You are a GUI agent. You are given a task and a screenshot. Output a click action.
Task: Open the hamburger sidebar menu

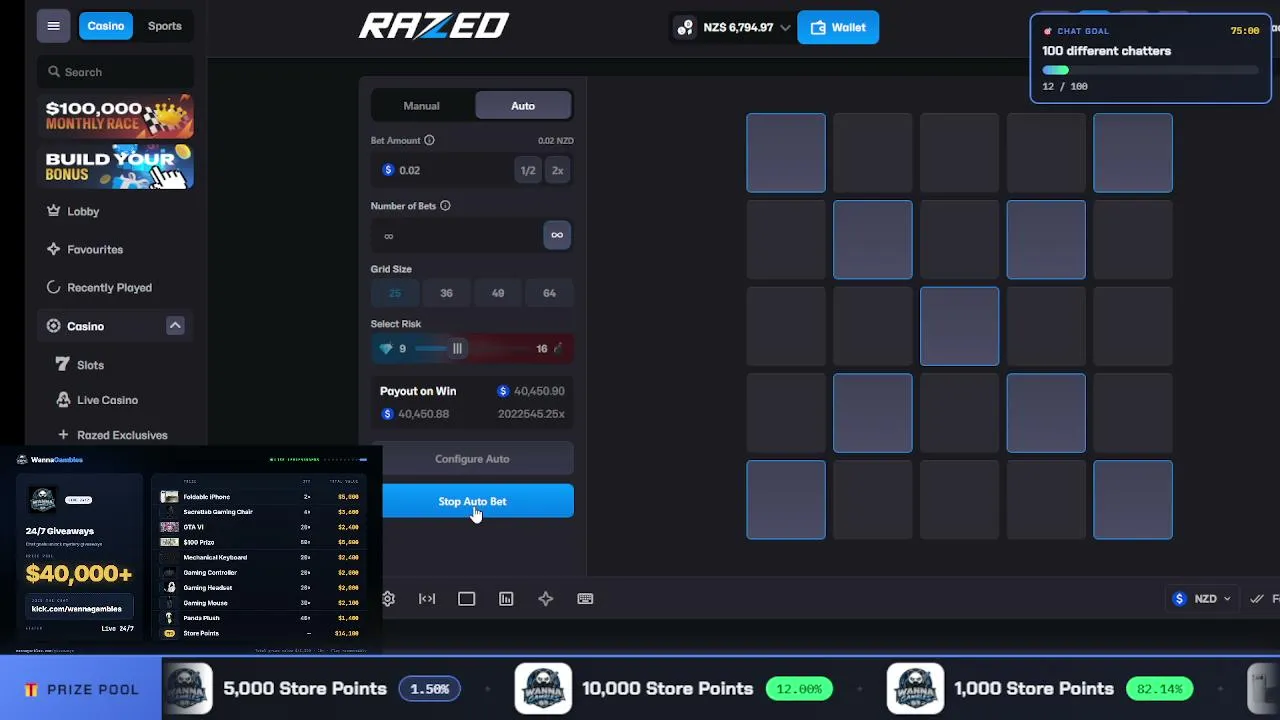tap(53, 26)
